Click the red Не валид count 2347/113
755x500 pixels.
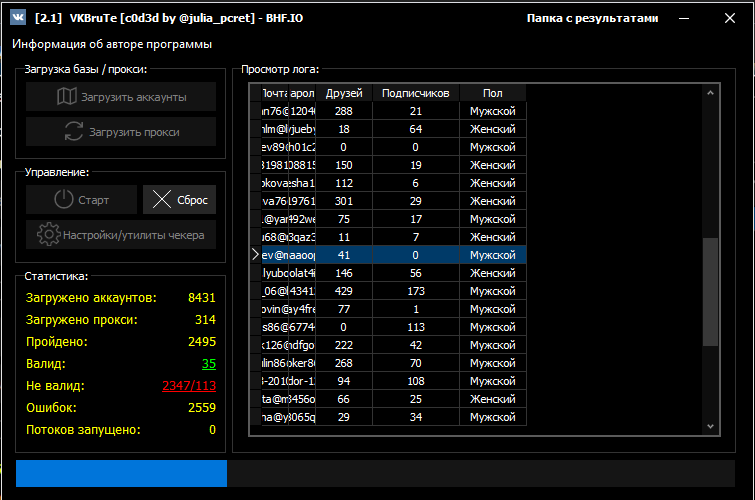pyautogui.click(x=189, y=386)
